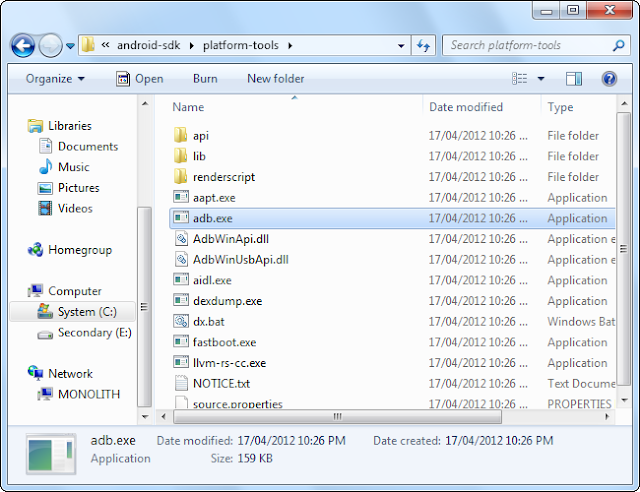Screen dimensions: 640x492
Task: Open the recent pages dropdown arrow
Action: tap(70, 46)
